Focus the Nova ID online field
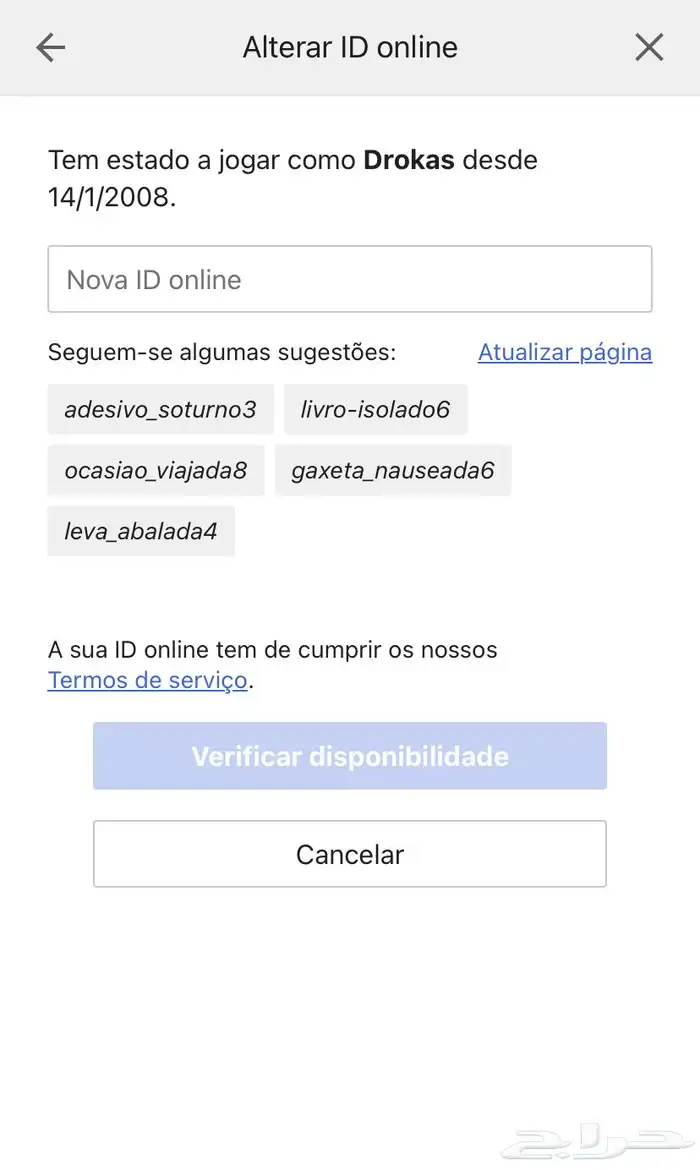Viewport: 700px width, 1170px height. coord(350,279)
